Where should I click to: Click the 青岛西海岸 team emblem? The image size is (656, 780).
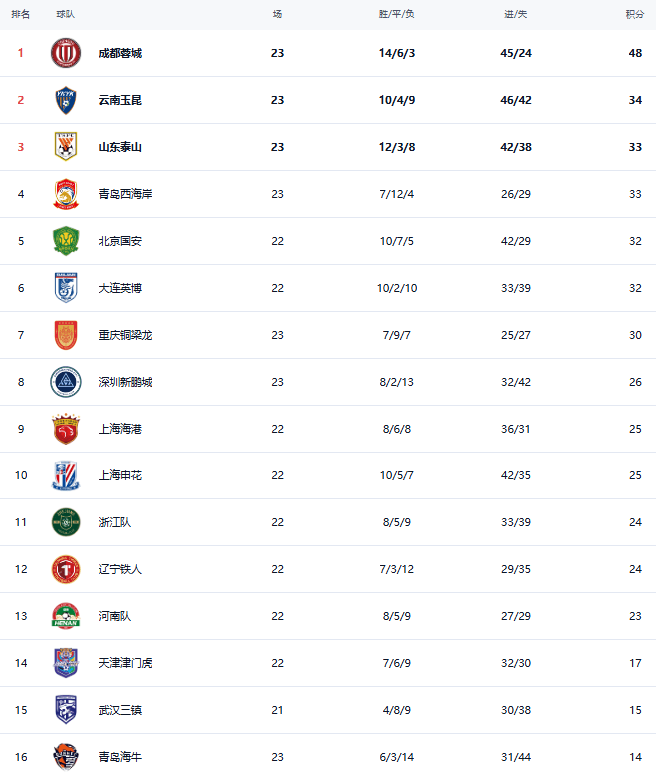[x=66, y=194]
